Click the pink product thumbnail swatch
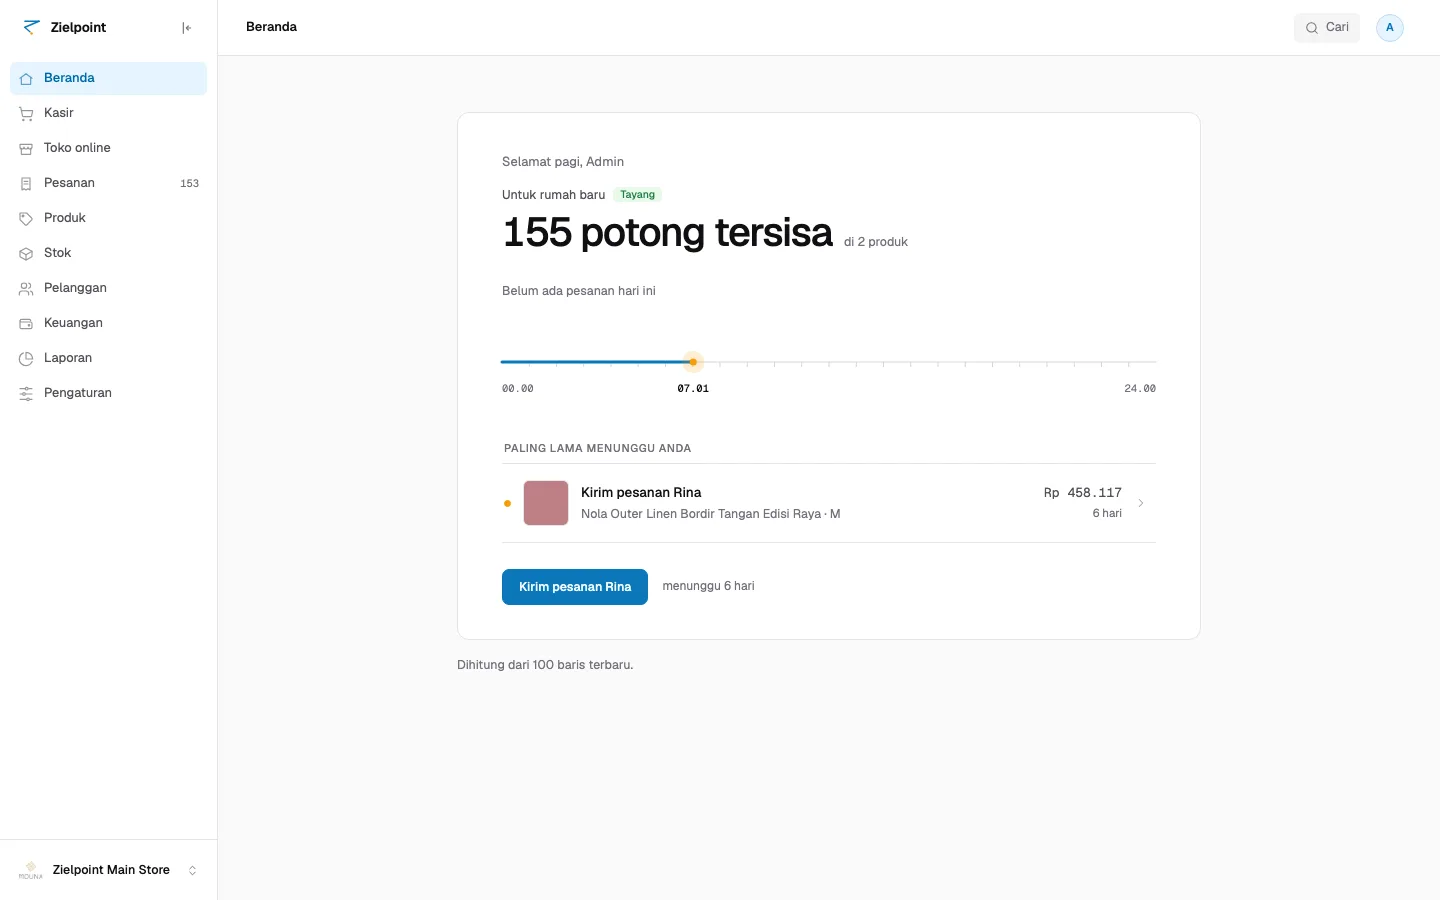 (x=546, y=503)
